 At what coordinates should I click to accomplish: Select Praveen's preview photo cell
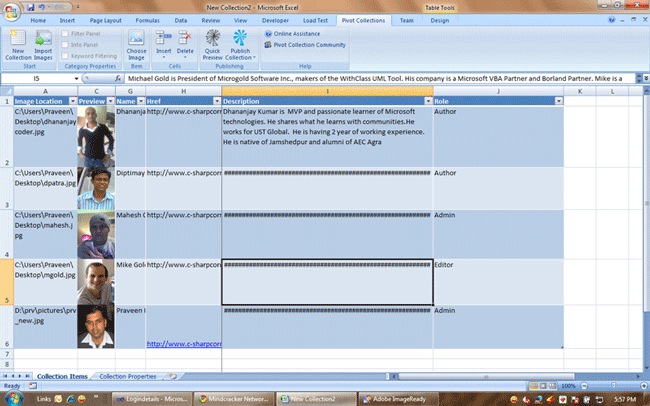[96, 327]
